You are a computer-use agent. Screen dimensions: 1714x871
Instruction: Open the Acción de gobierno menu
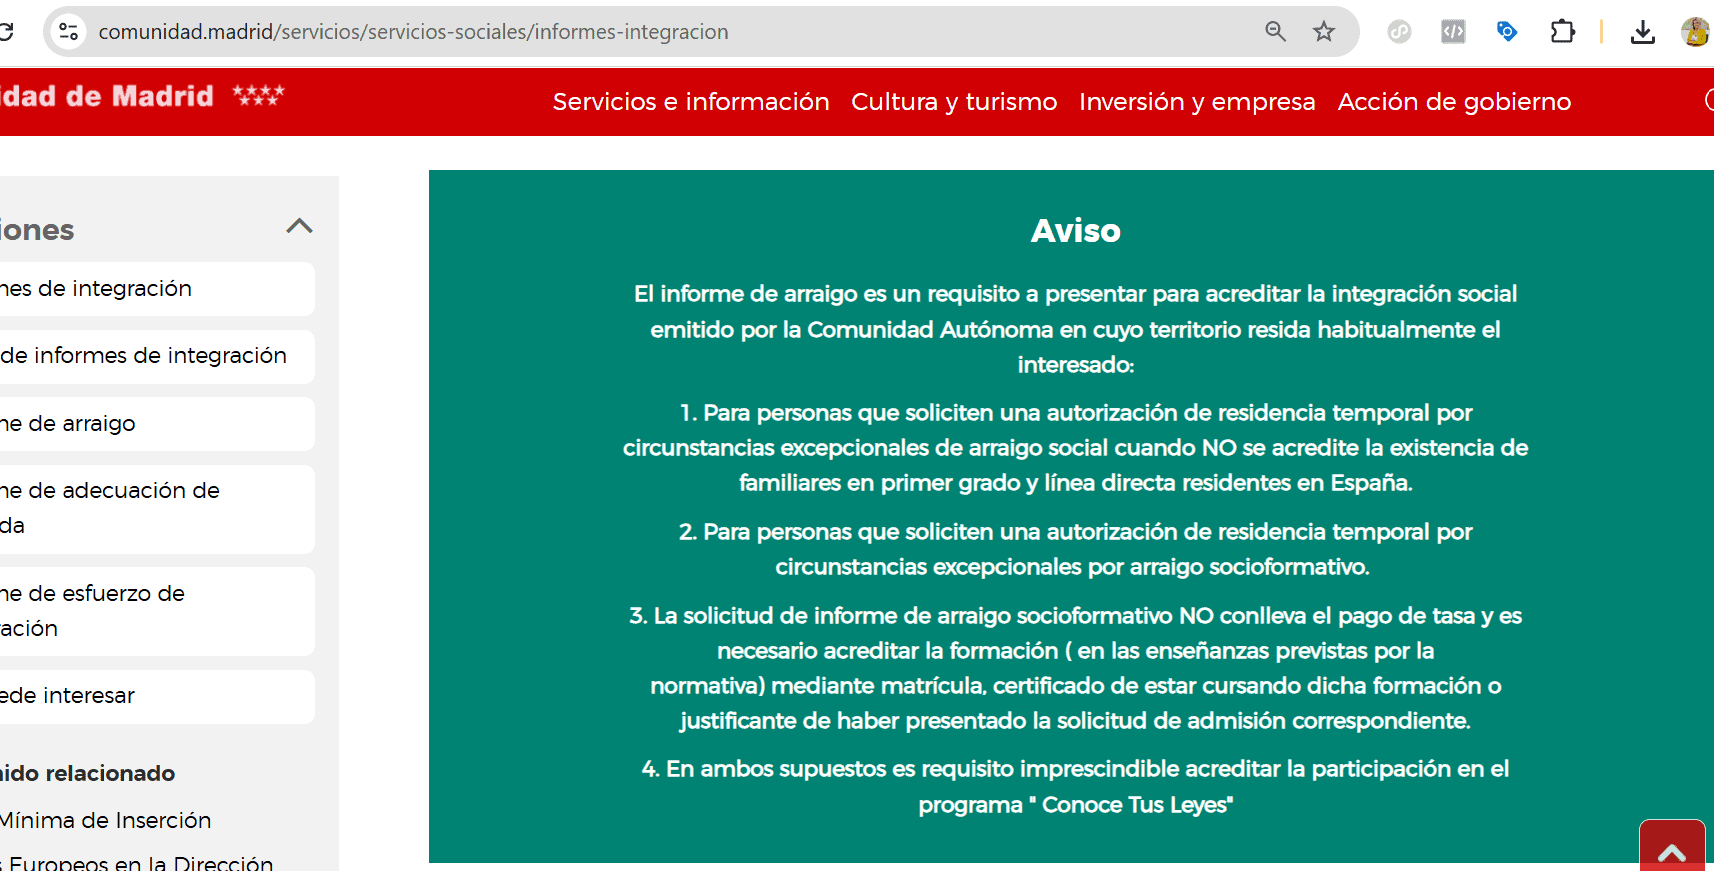point(1454,102)
